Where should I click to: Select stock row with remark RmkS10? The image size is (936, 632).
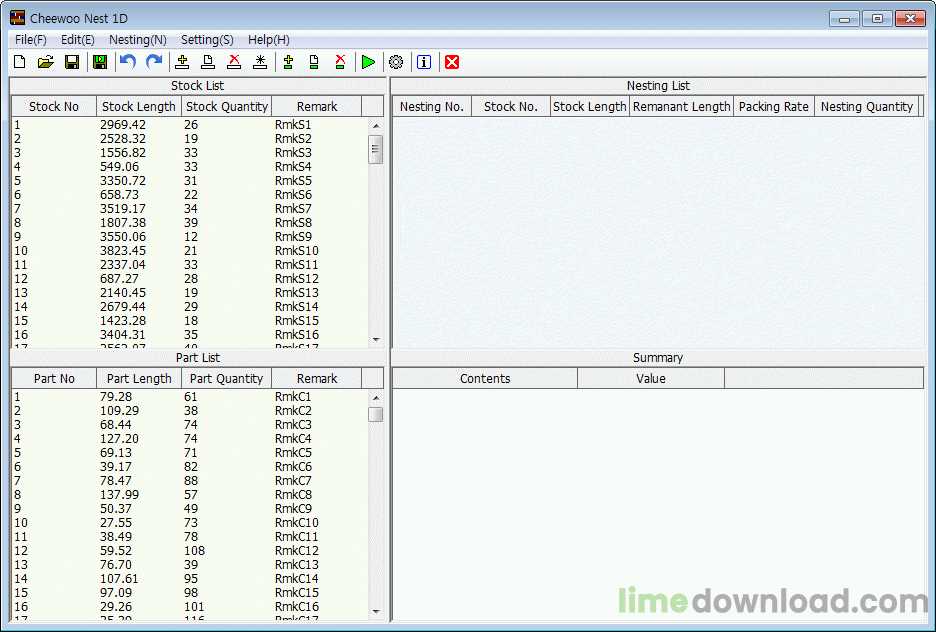(296, 251)
